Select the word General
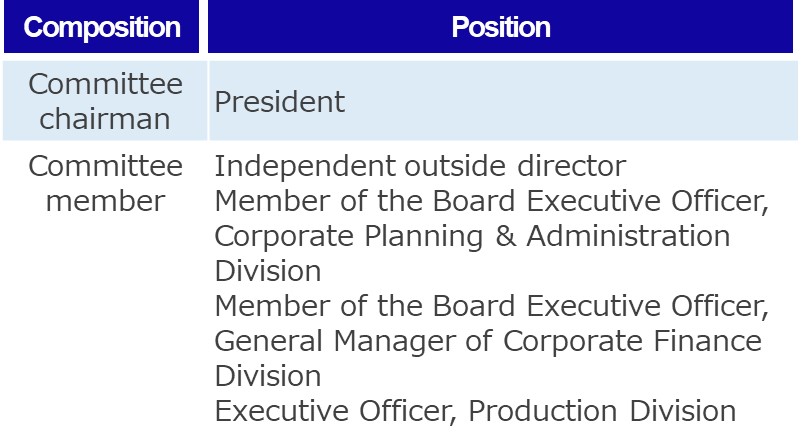This screenshot has height=445, width=802. point(270,341)
